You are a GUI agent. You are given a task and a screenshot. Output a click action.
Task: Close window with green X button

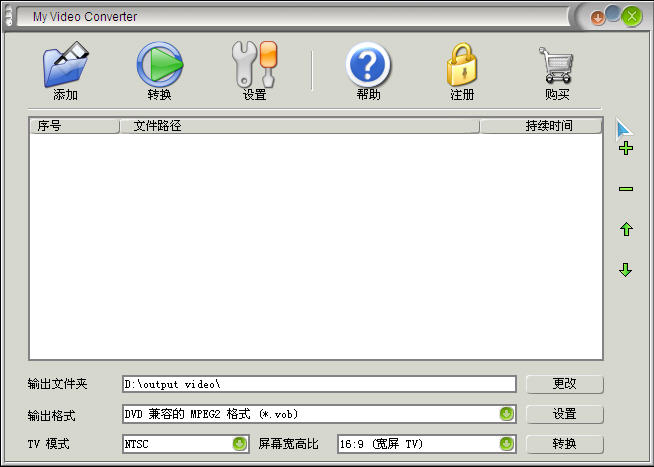point(631,17)
